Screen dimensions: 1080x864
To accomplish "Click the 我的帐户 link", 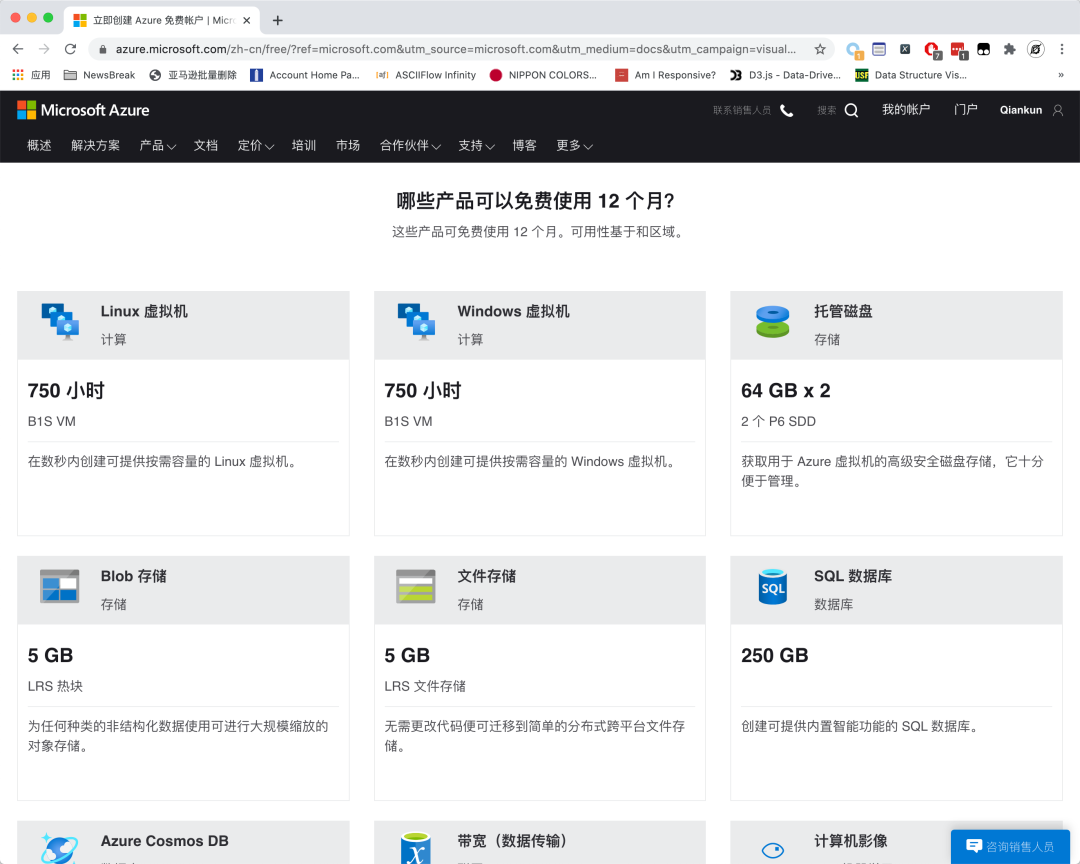I will (x=906, y=110).
